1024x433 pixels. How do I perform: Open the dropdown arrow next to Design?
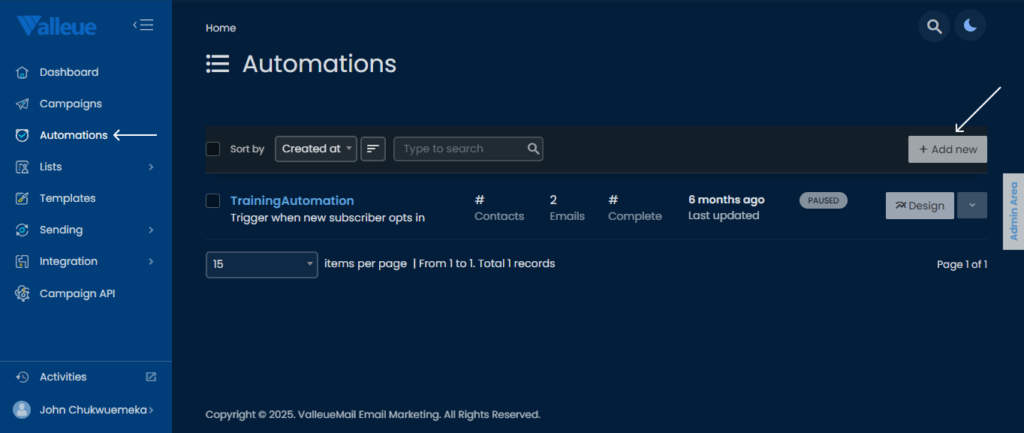972,205
